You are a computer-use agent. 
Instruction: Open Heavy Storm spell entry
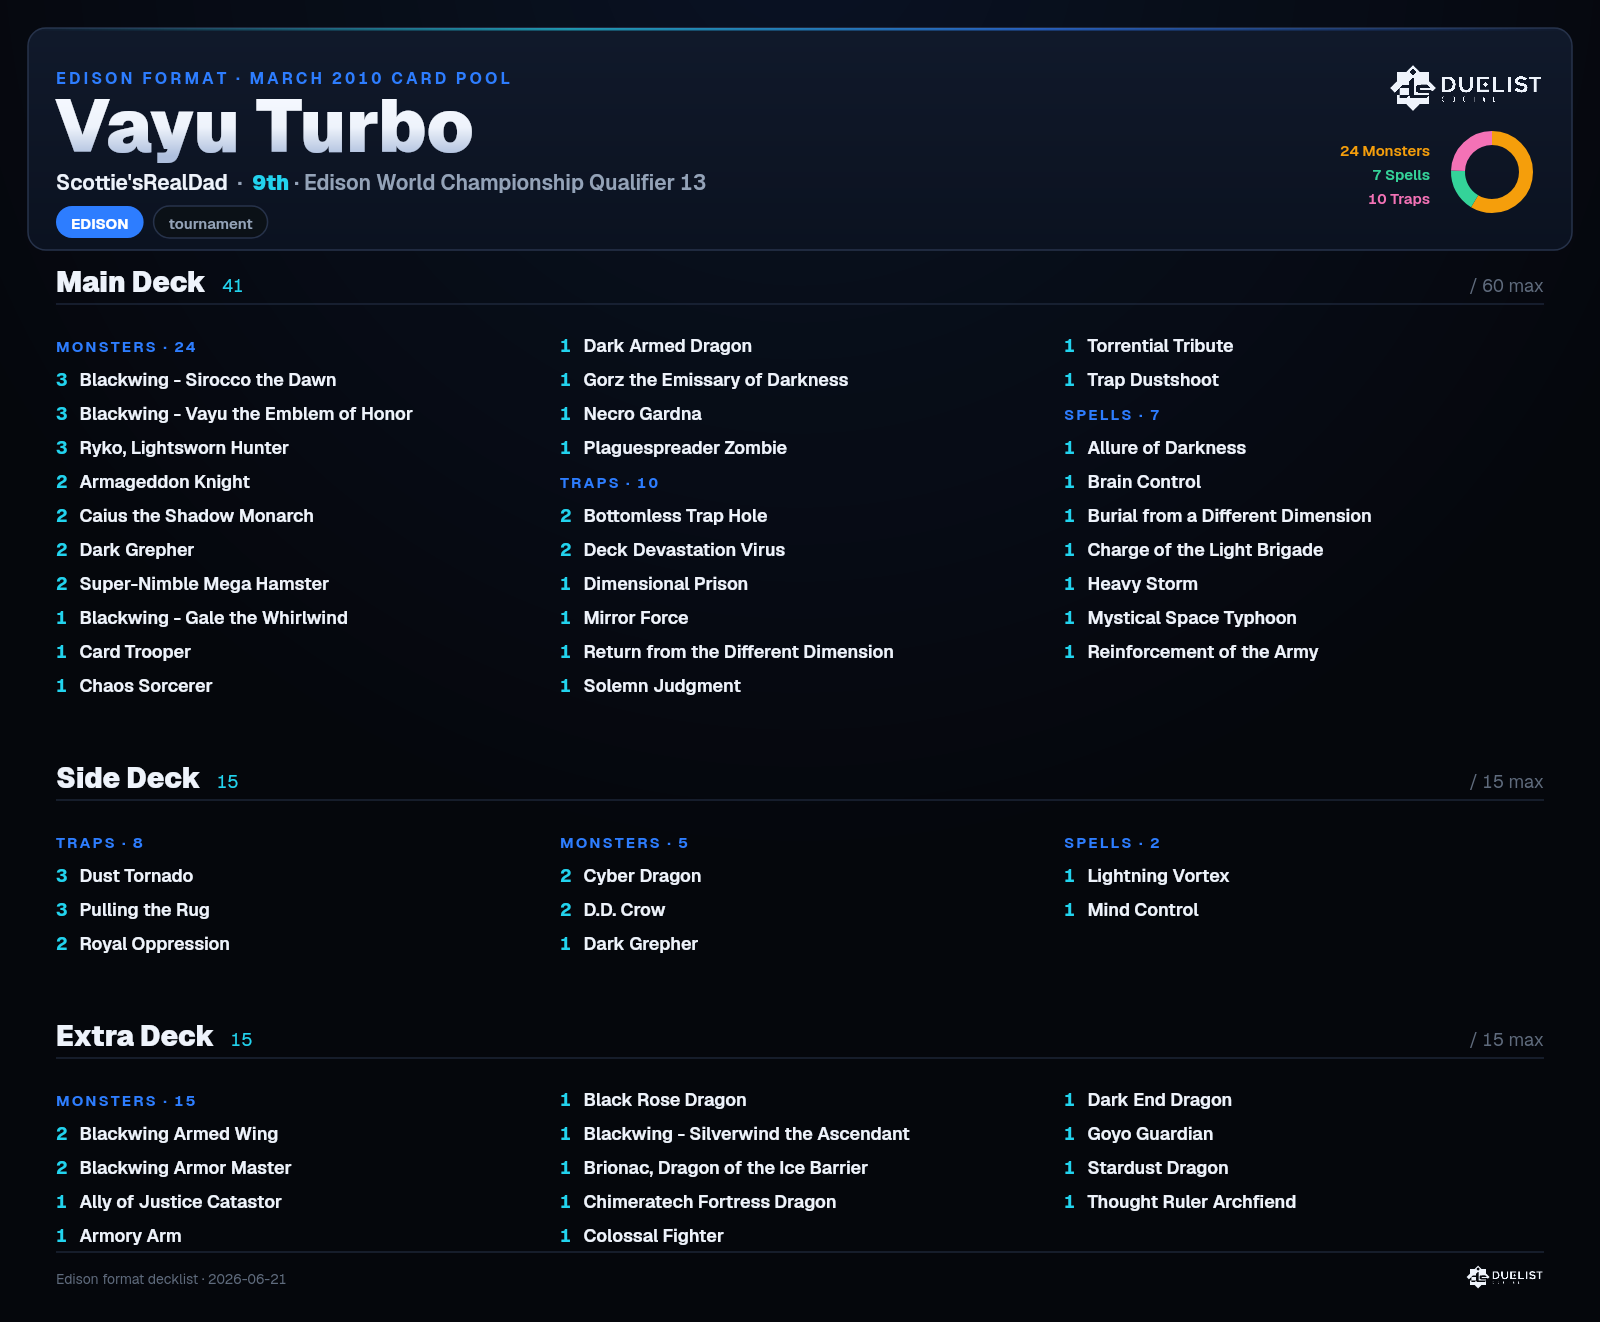point(1143,584)
